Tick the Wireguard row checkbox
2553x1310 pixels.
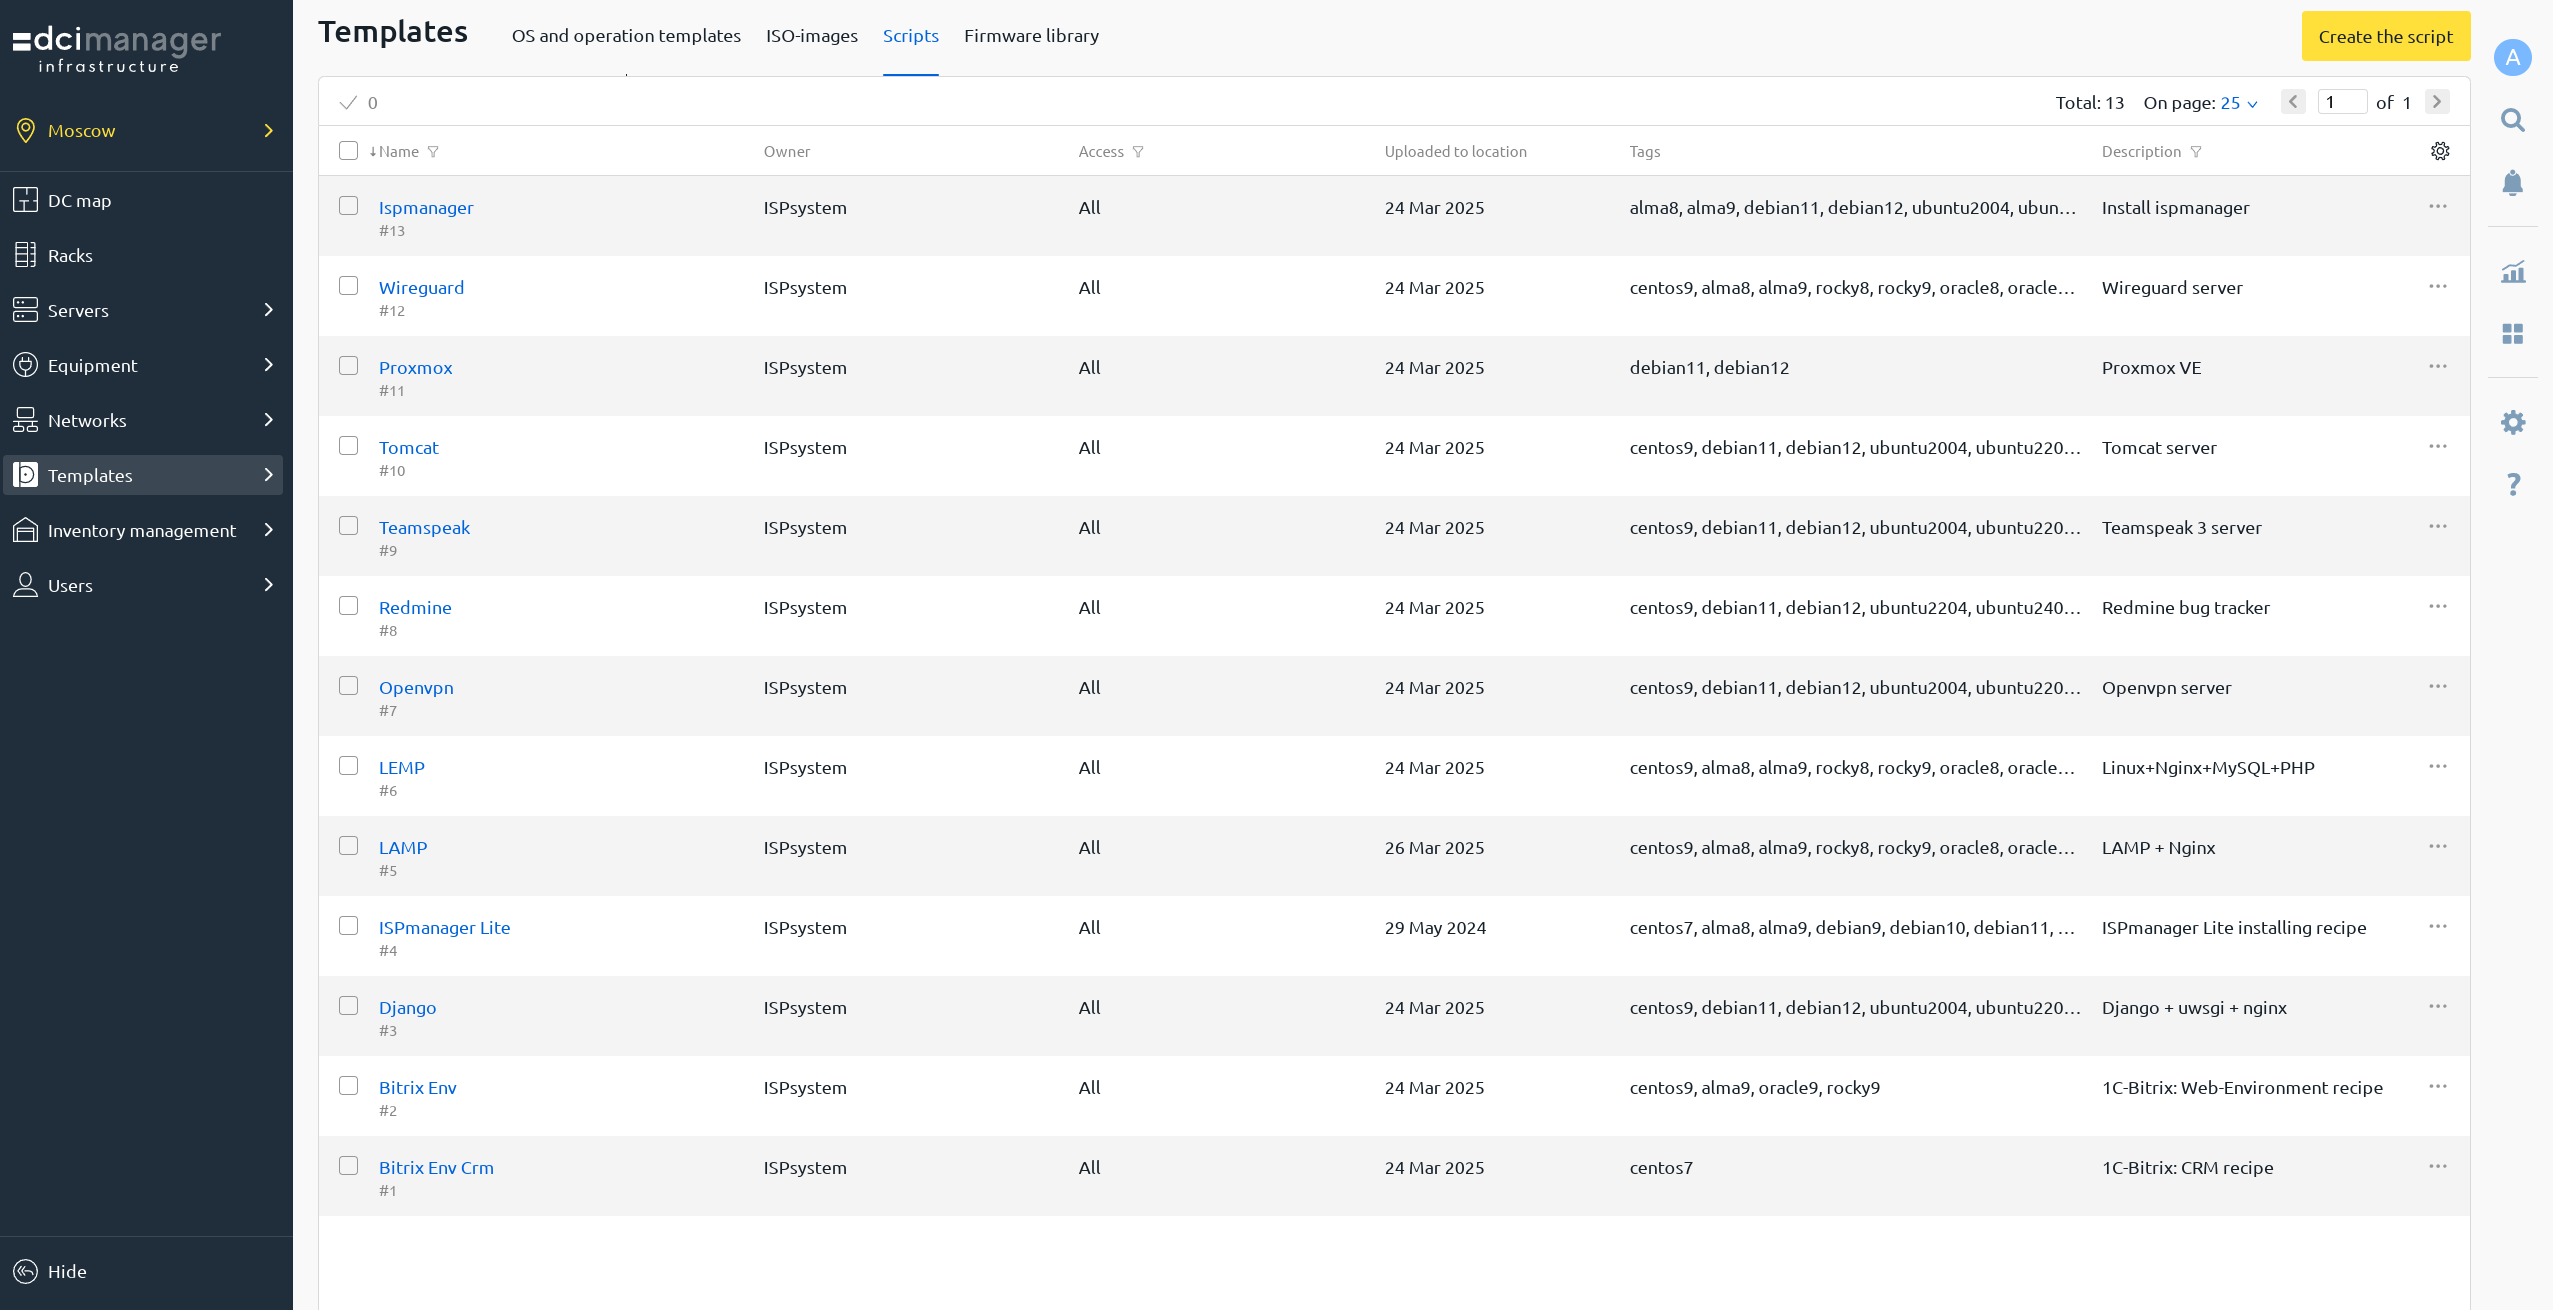click(x=348, y=286)
